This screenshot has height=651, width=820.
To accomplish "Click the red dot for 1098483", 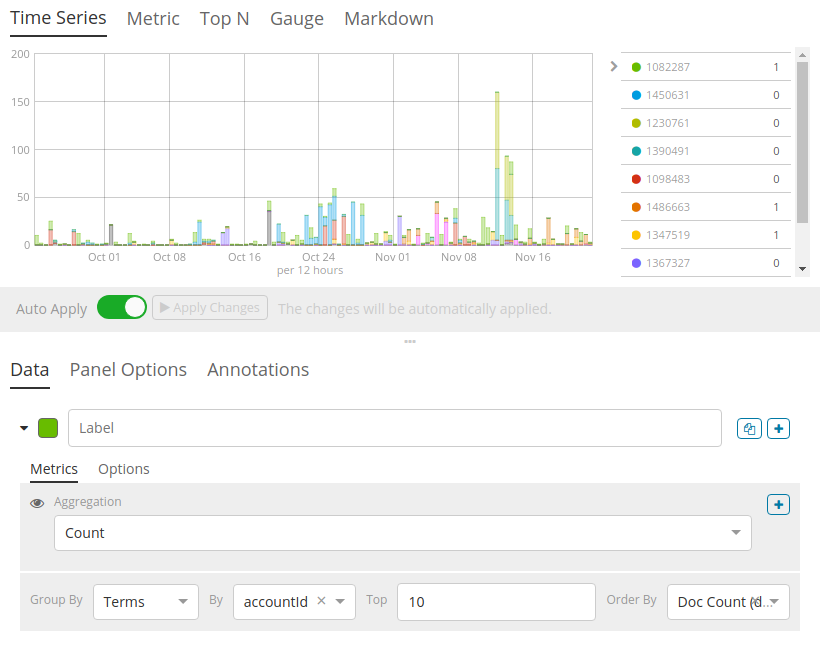I will tap(636, 179).
